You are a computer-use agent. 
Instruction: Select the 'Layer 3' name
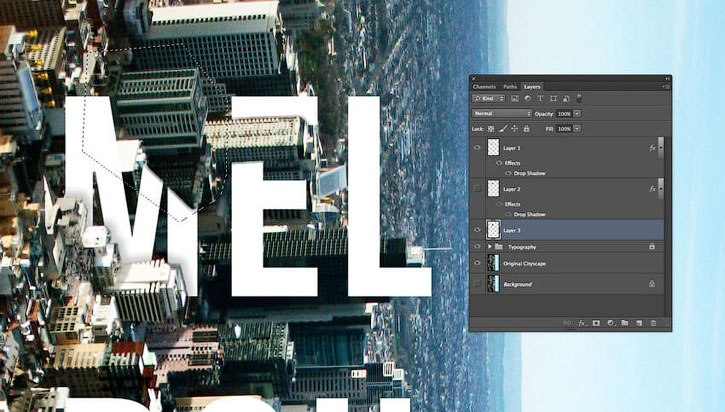click(512, 230)
